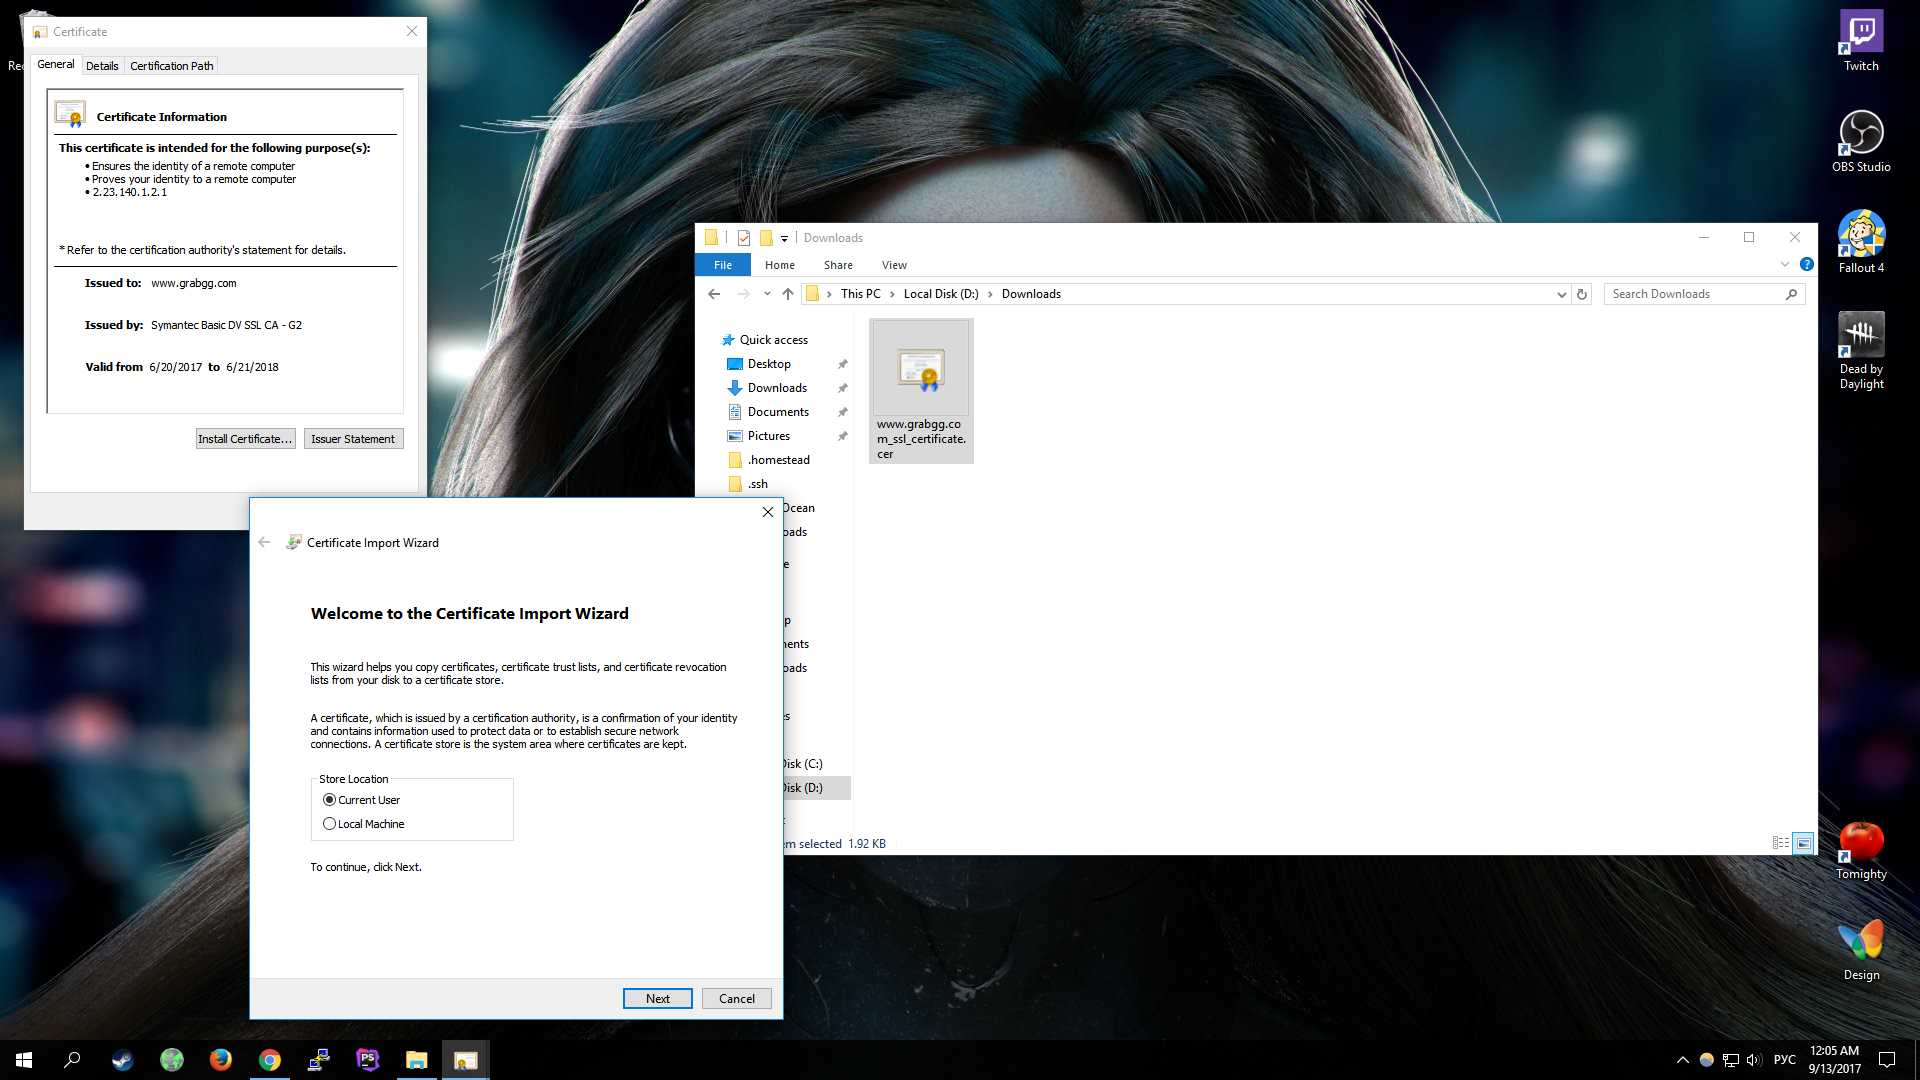Show hidden system tray icons
Image resolution: width=1920 pixels, height=1080 pixels.
(x=1682, y=1060)
